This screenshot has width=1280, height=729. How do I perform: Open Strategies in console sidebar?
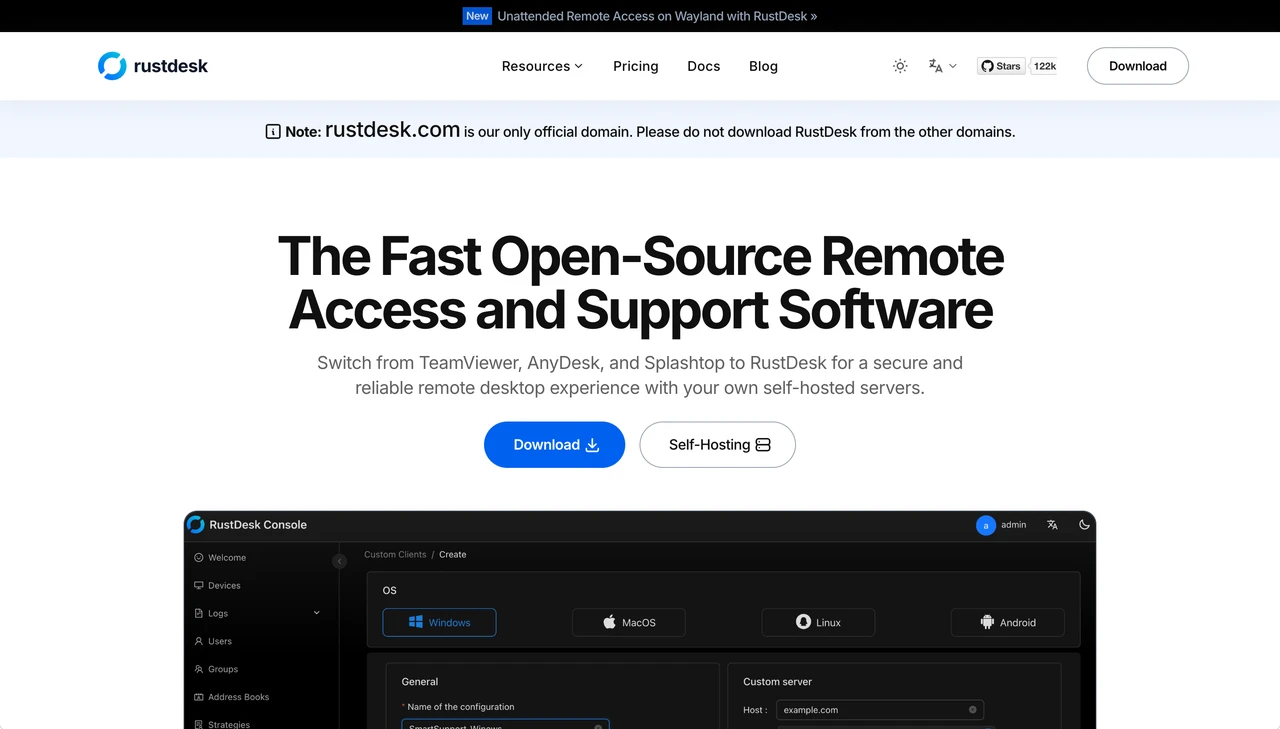pyautogui.click(x=222, y=724)
